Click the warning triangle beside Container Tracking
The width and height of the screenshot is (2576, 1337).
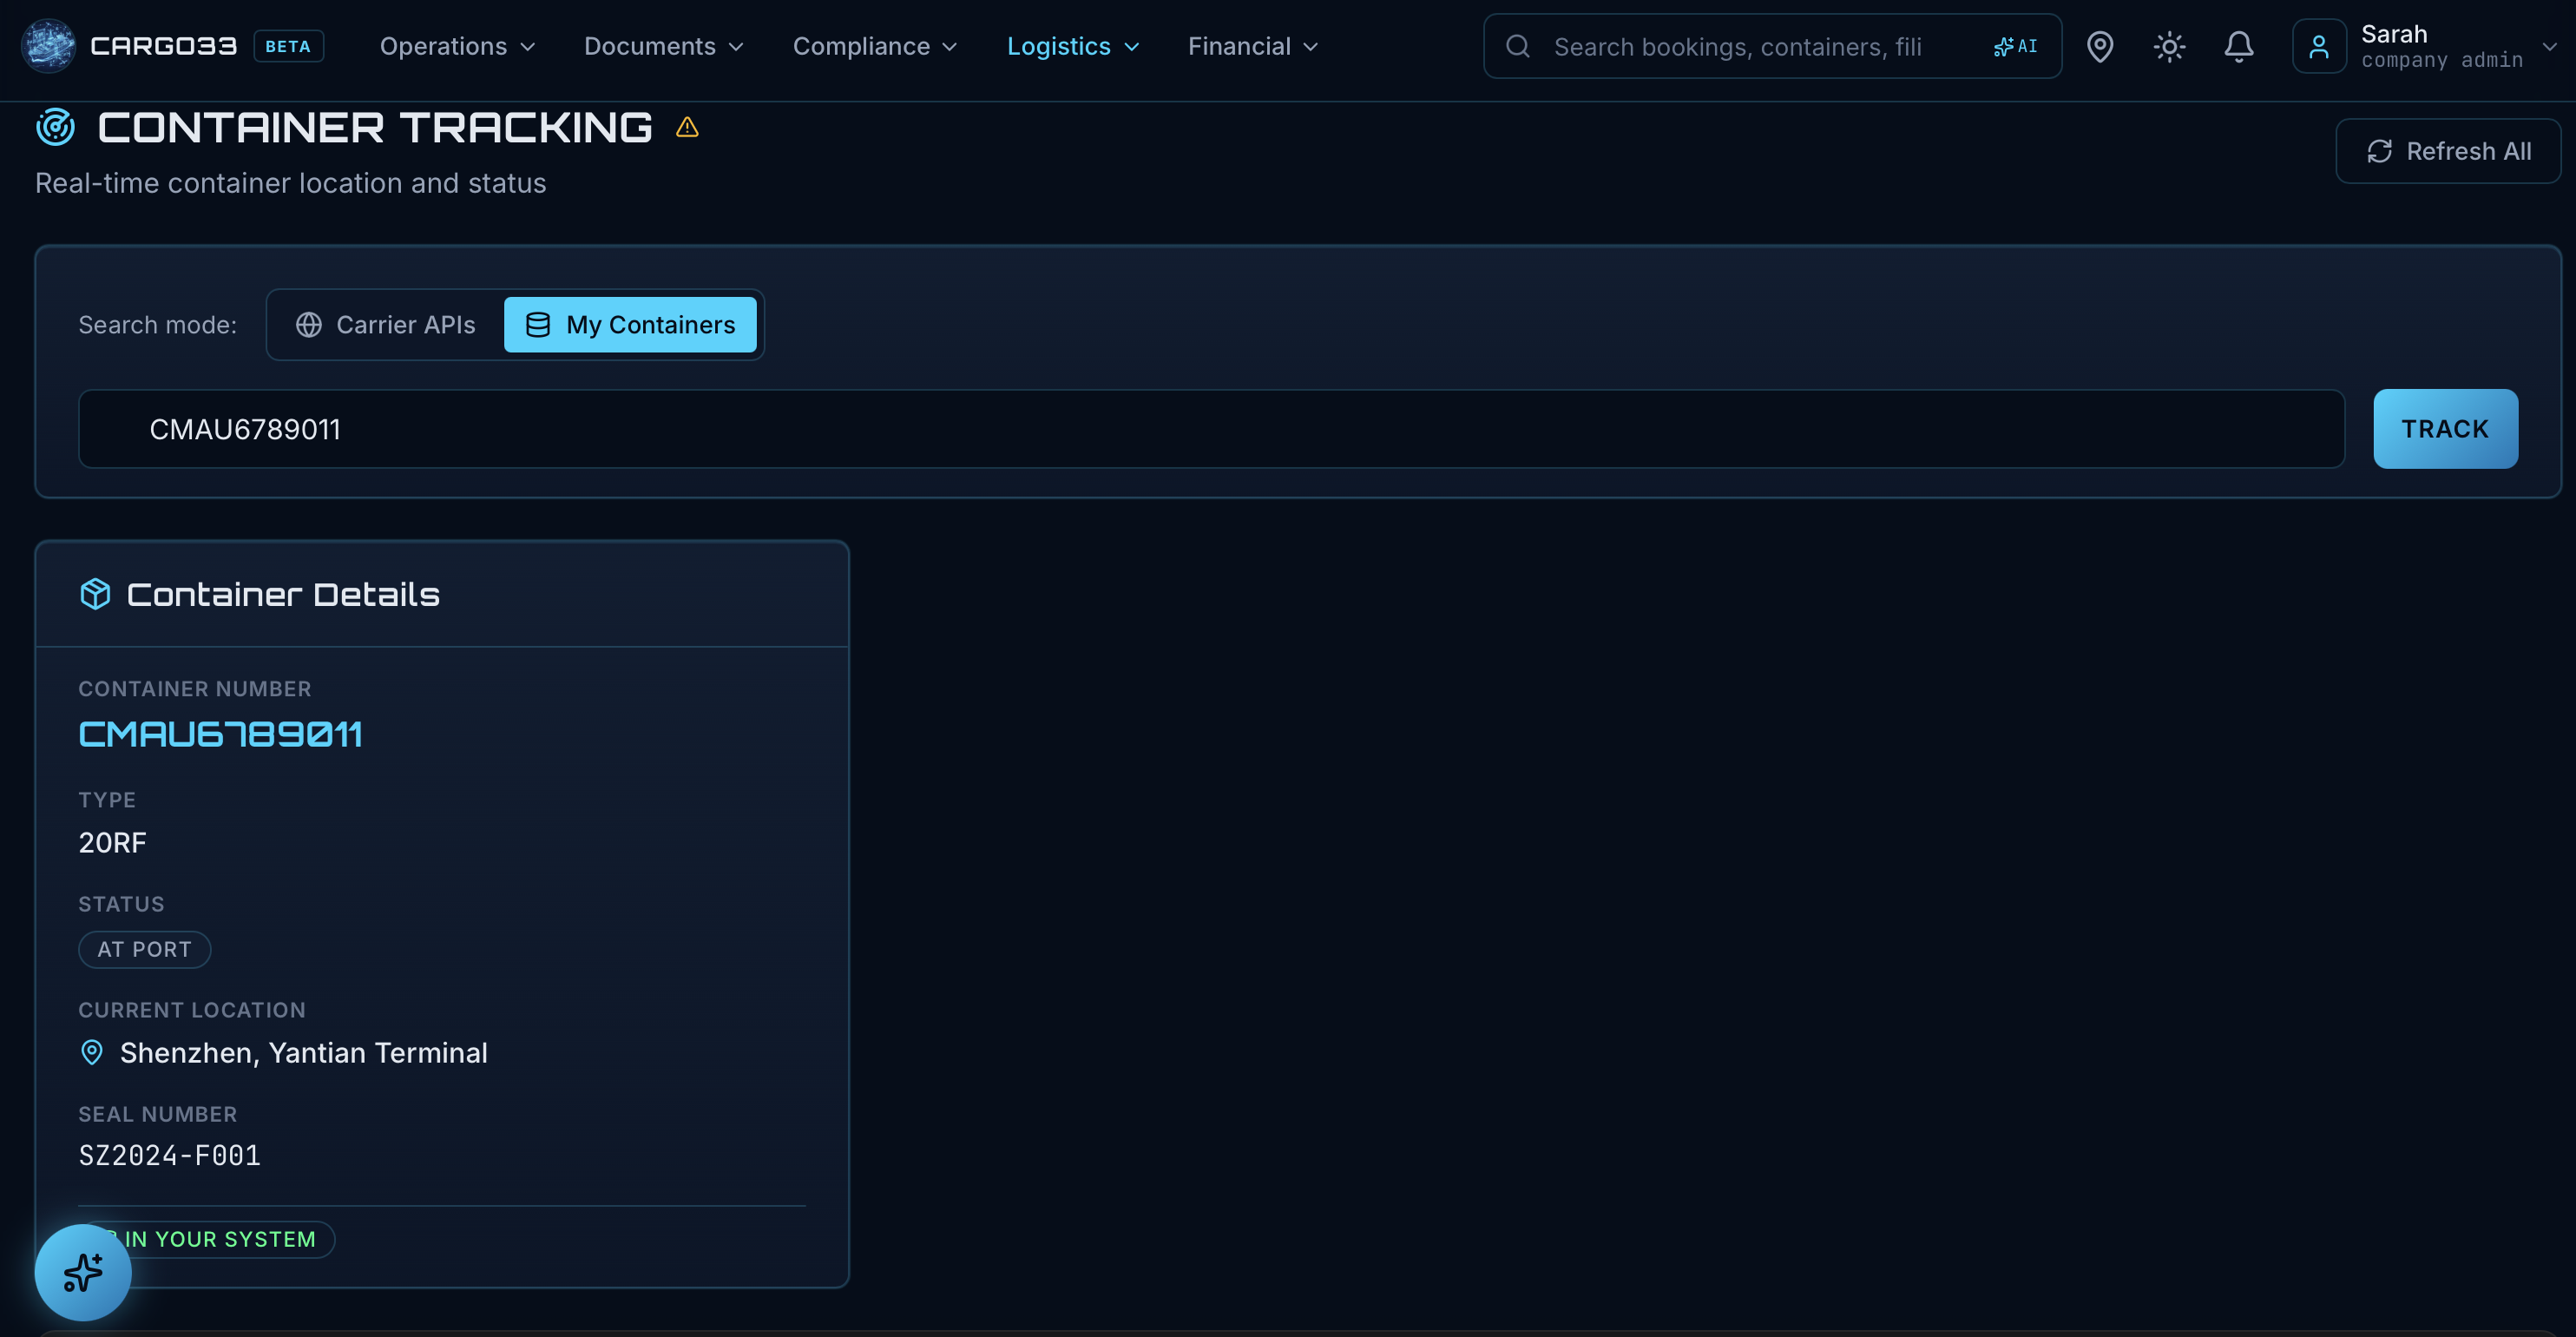(687, 127)
